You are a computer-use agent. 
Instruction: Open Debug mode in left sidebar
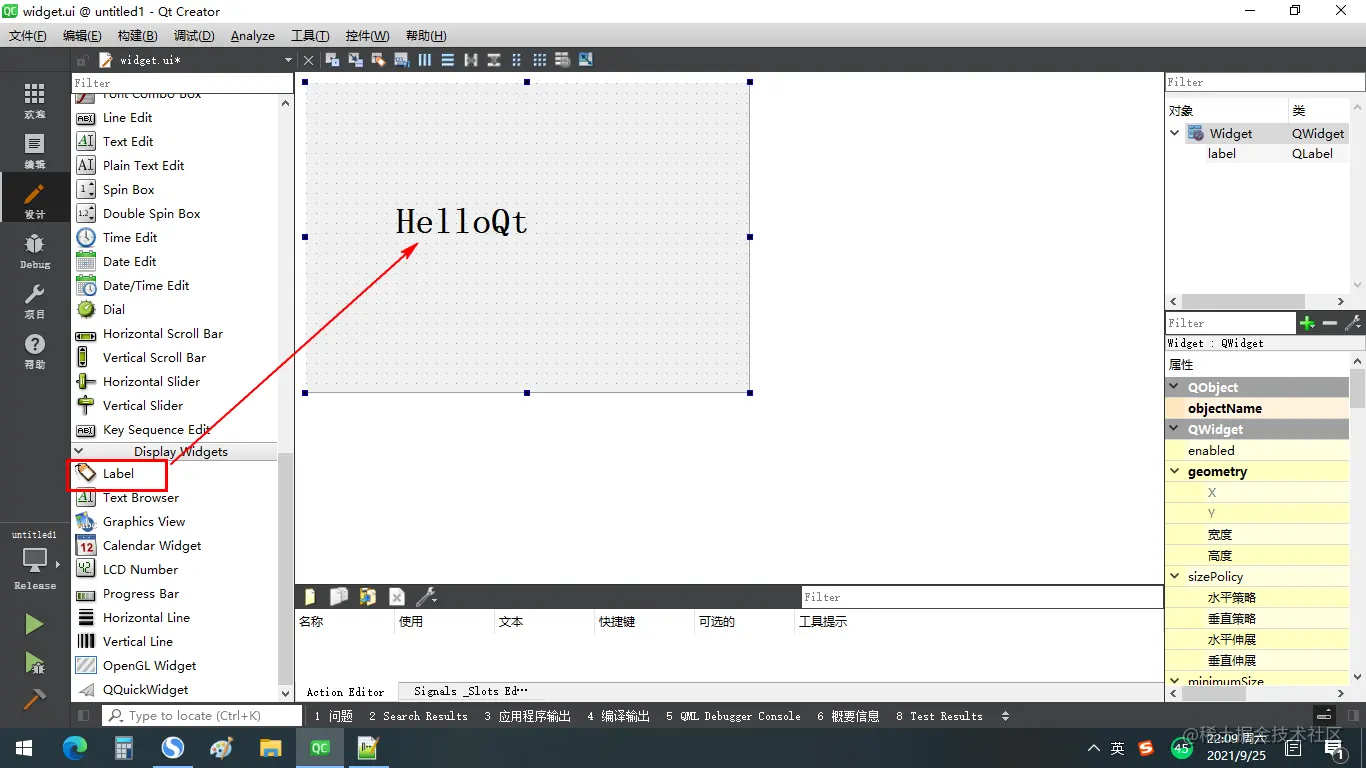(x=35, y=250)
